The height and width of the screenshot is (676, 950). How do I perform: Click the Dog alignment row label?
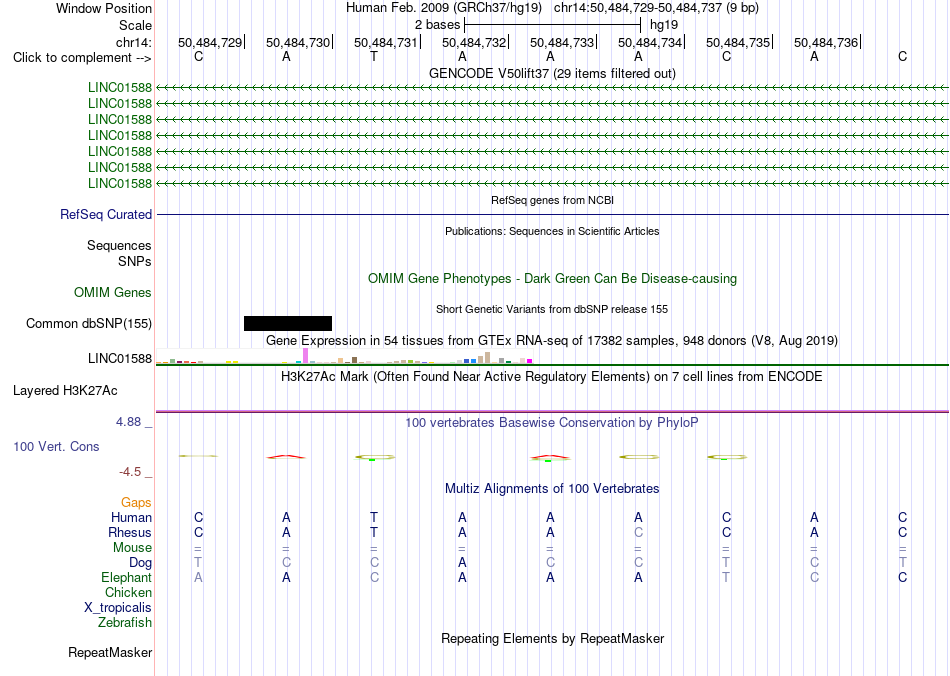tap(140, 563)
